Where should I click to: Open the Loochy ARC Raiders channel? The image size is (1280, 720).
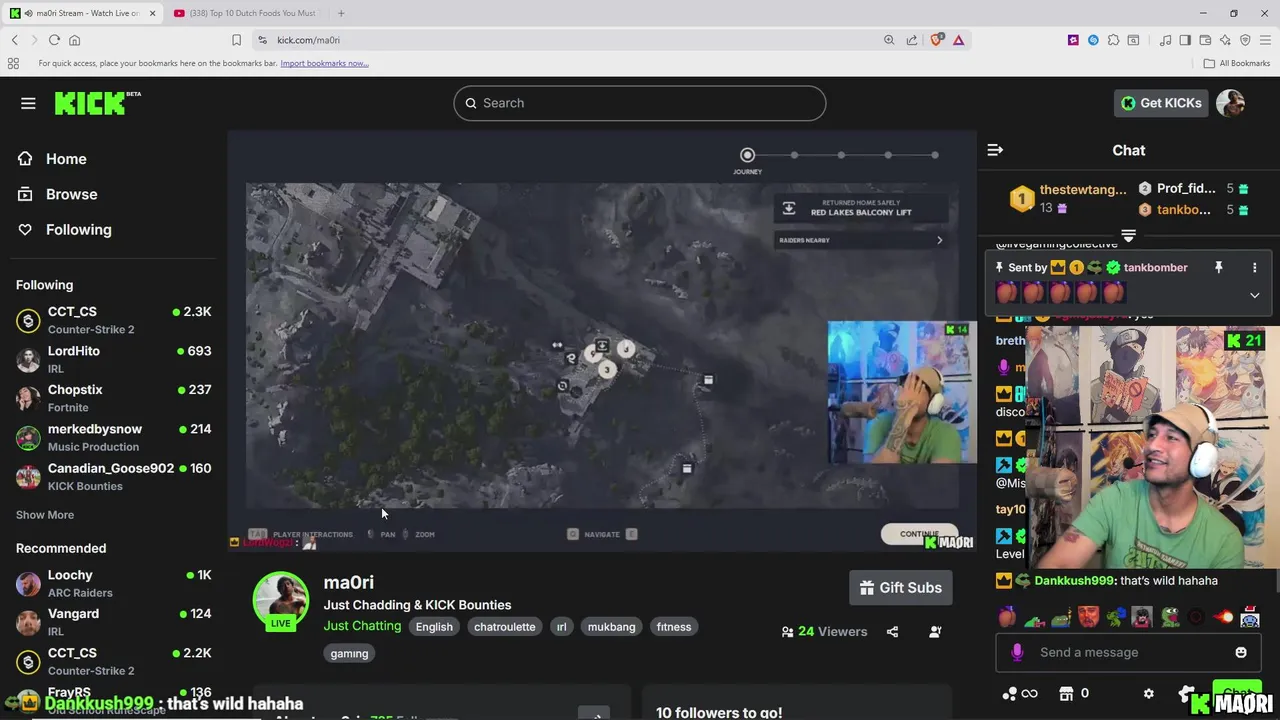113,583
